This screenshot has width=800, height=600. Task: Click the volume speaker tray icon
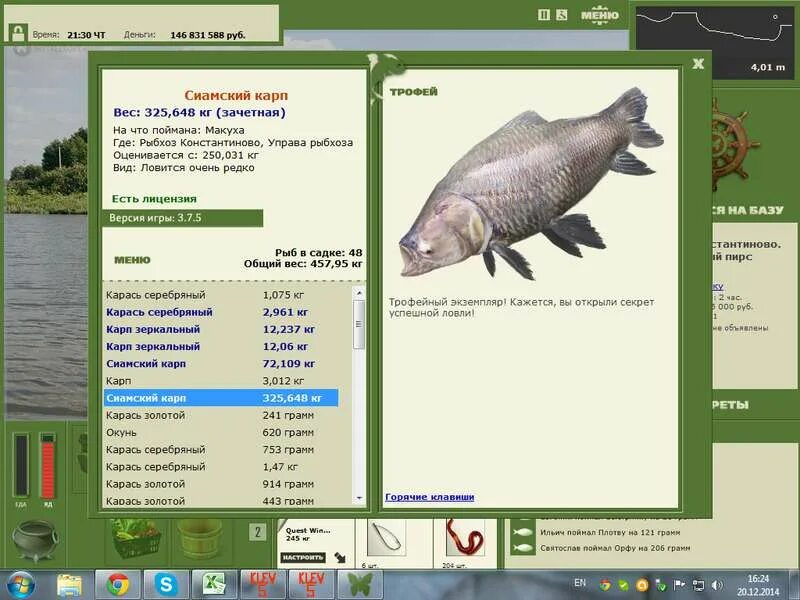[717, 585]
